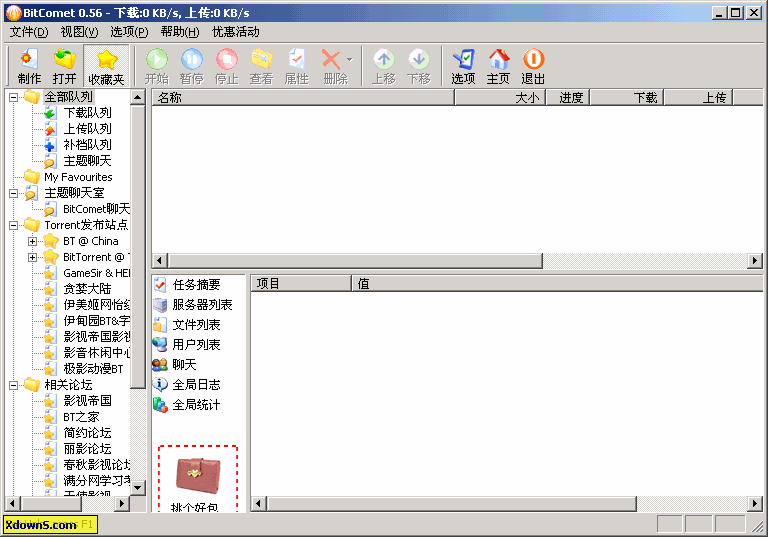Screen dimensions: 768x537
Task: Open the 选项(P) menu
Action: click(129, 32)
